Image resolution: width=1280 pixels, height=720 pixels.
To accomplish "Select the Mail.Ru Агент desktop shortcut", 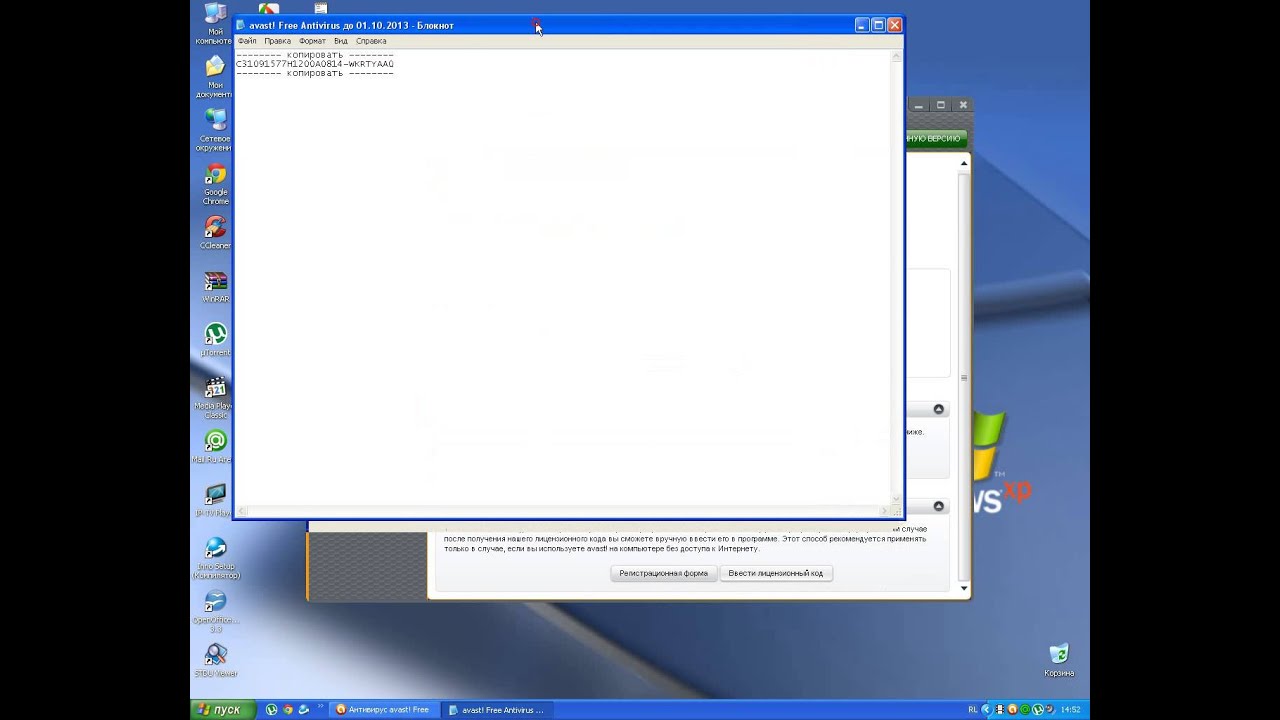I will [x=215, y=447].
